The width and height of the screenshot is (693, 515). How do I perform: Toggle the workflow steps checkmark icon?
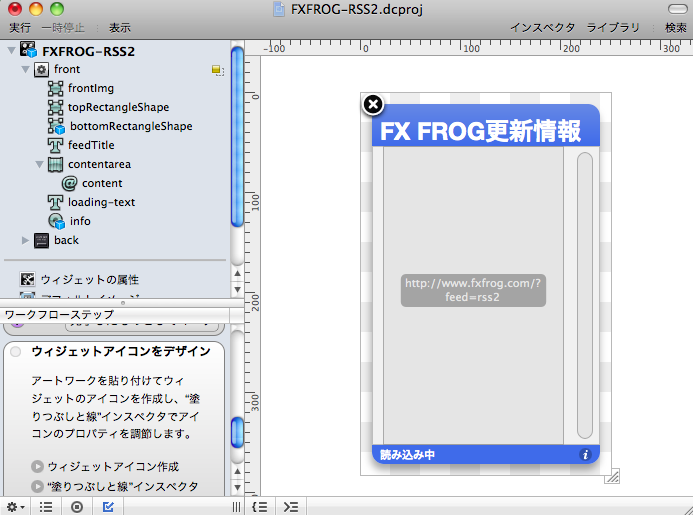(108, 506)
